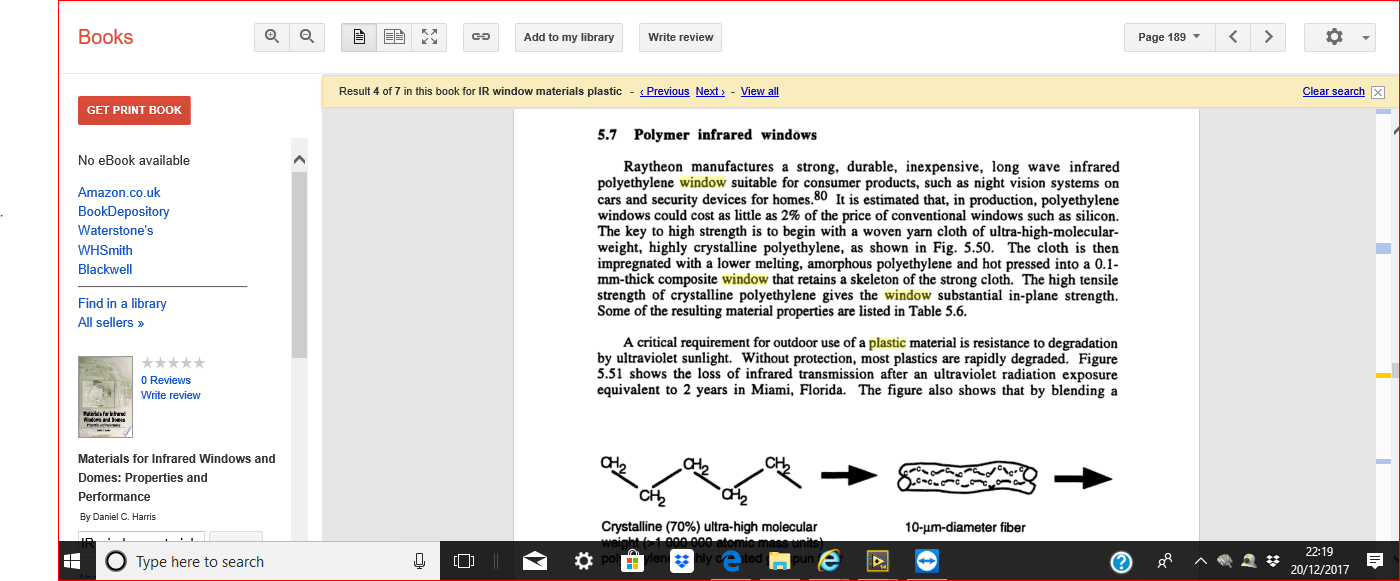Click the link icon to share book

coord(481,37)
